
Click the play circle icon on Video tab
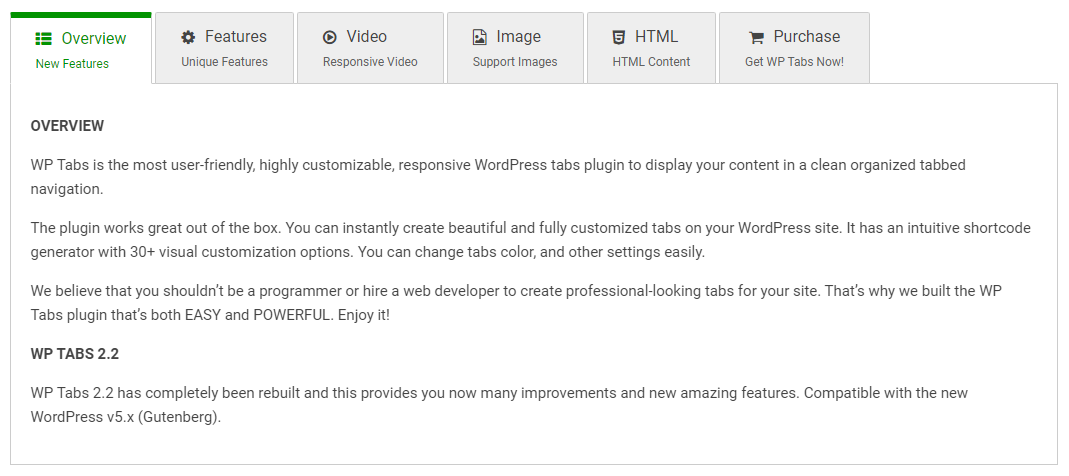tap(330, 37)
